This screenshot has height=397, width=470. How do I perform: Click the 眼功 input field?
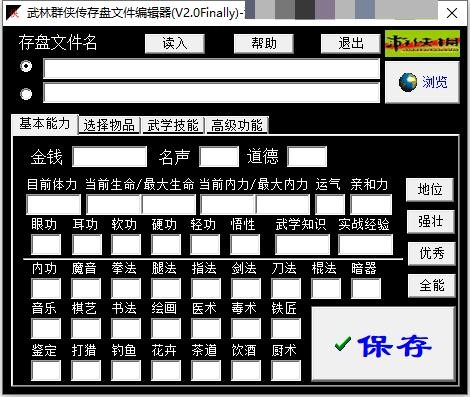tap(46, 244)
